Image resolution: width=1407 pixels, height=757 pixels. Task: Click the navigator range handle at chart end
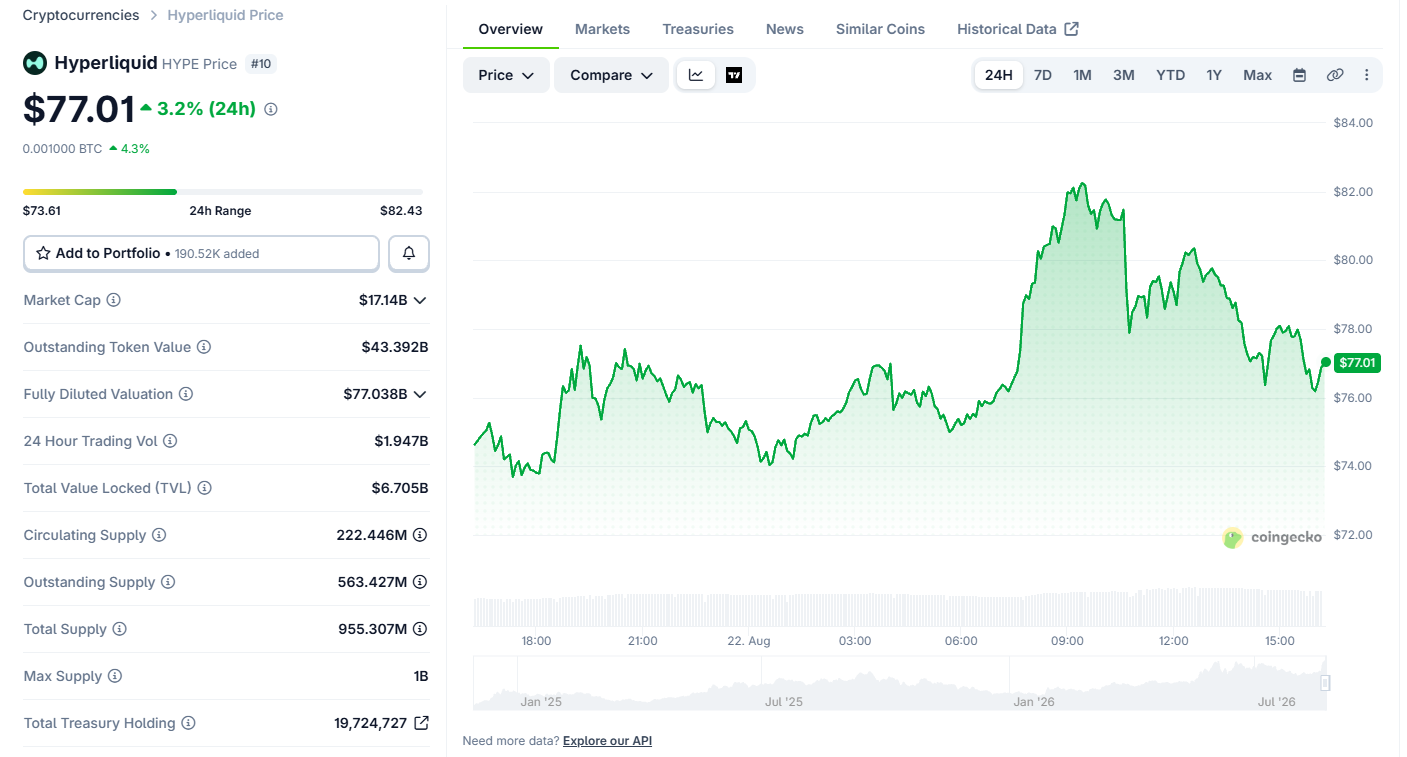pyautogui.click(x=1325, y=683)
